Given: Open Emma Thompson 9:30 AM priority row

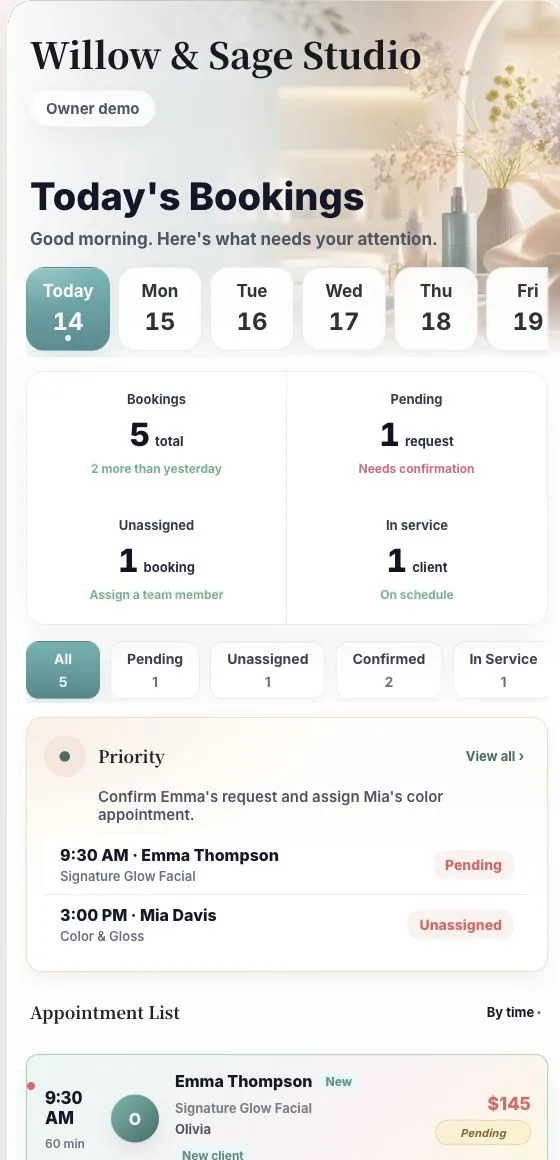Looking at the screenshot, I should coord(287,865).
